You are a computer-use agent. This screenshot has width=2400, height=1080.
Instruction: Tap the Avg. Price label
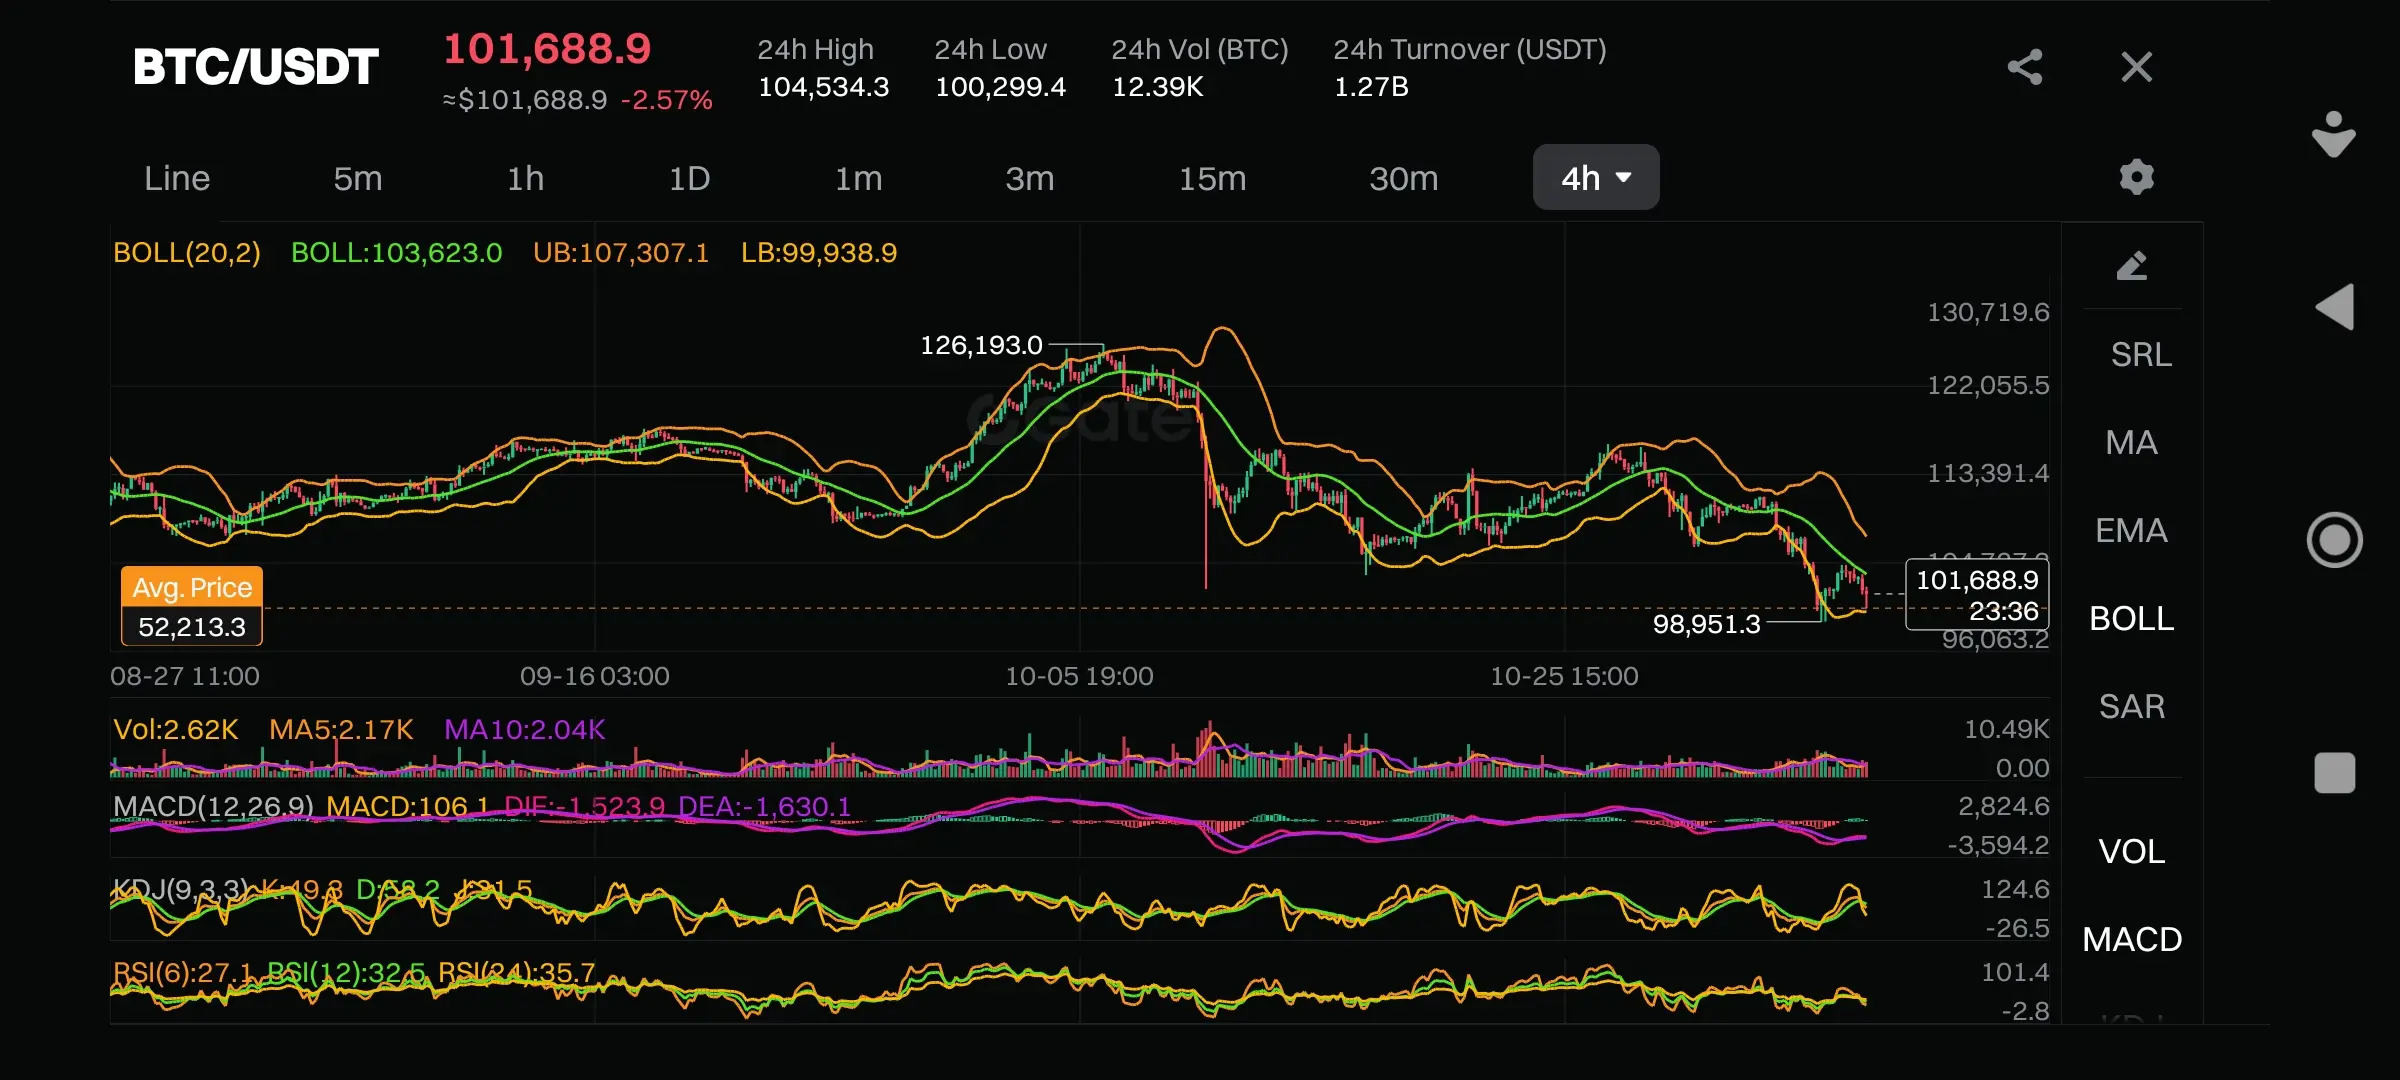(x=192, y=588)
